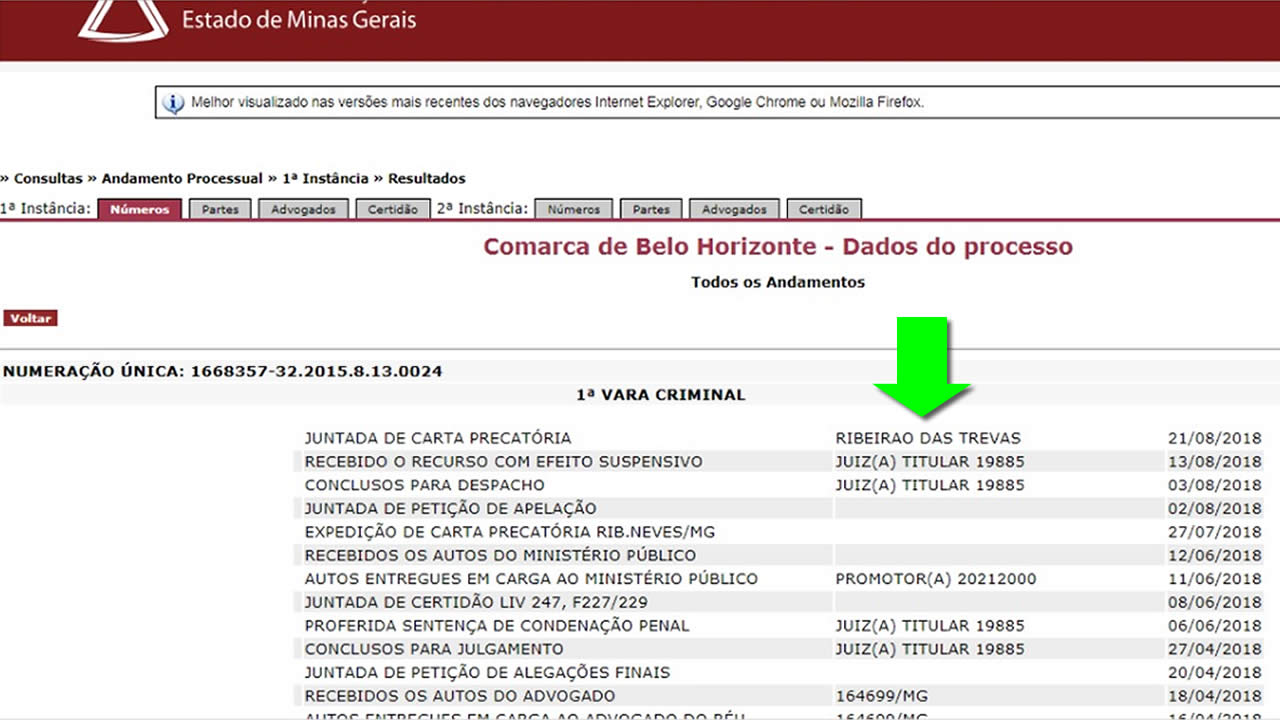Click the Numeração Única process number
This screenshot has height=720, width=1280.
(316, 371)
